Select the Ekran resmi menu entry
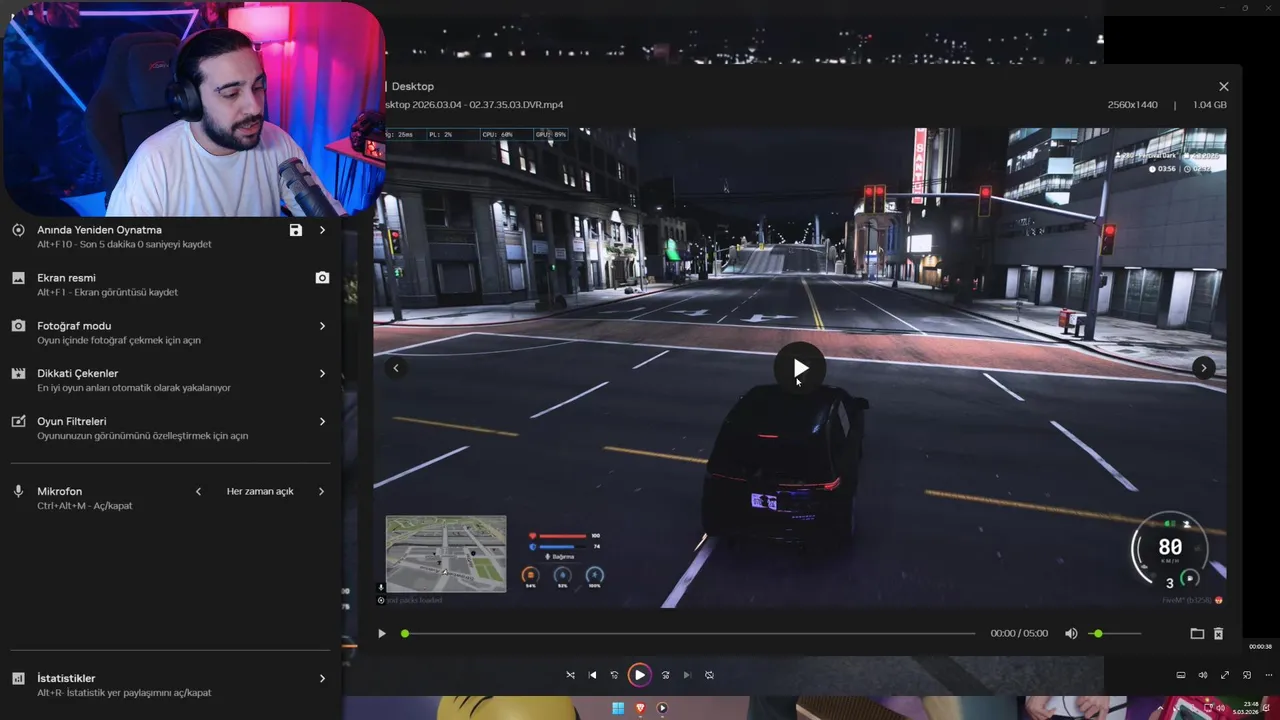This screenshot has width=1280, height=720. (x=170, y=285)
